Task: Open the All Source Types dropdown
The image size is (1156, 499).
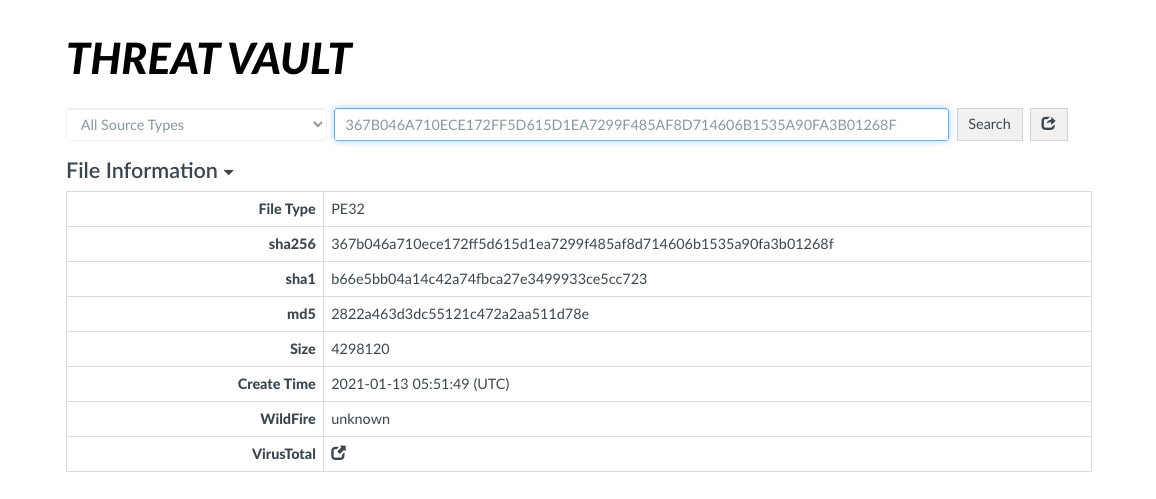Action: [x=196, y=125]
